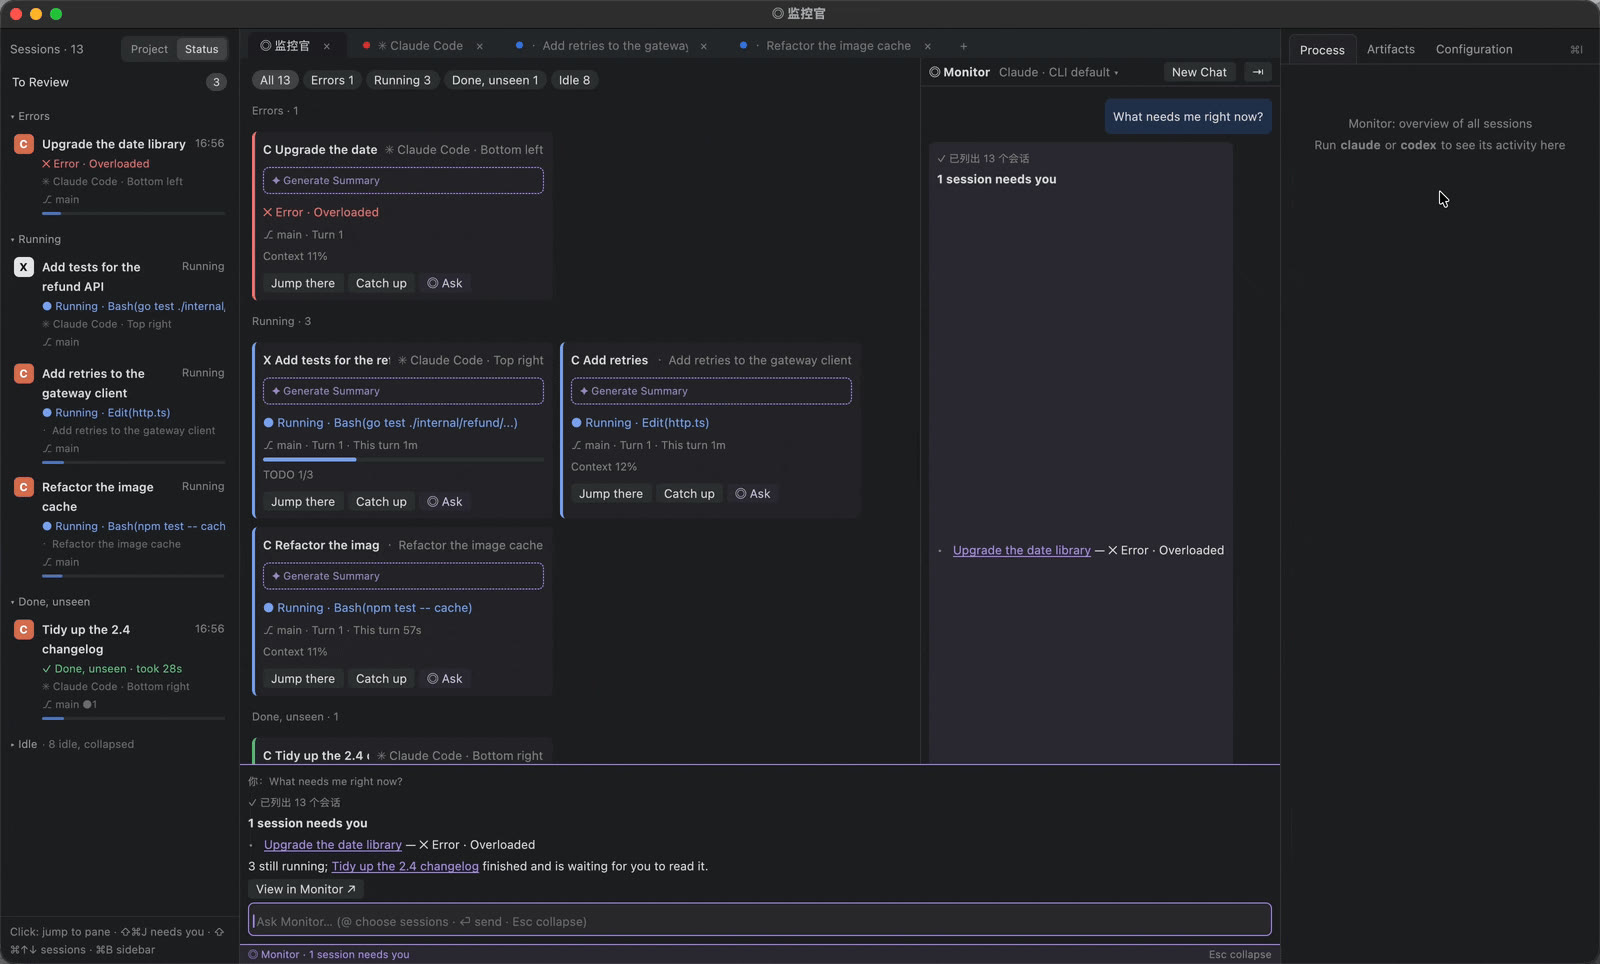
Task: Click the Claude icon of Upgrade the date library session
Action: 23,144
